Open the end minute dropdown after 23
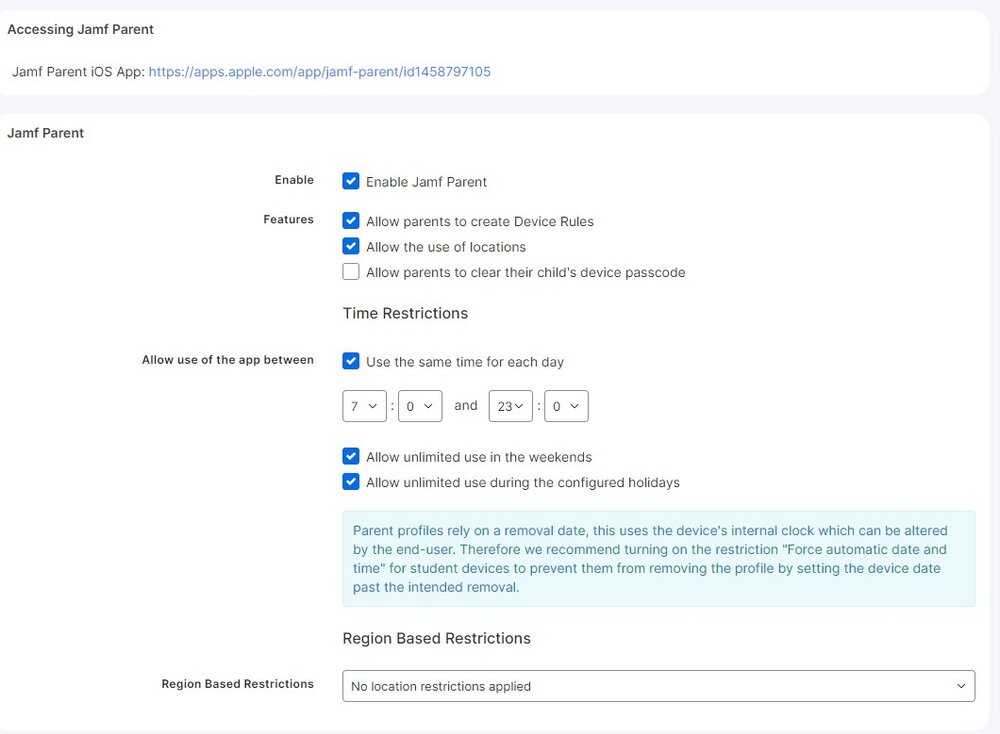The image size is (1000, 734). coord(566,406)
